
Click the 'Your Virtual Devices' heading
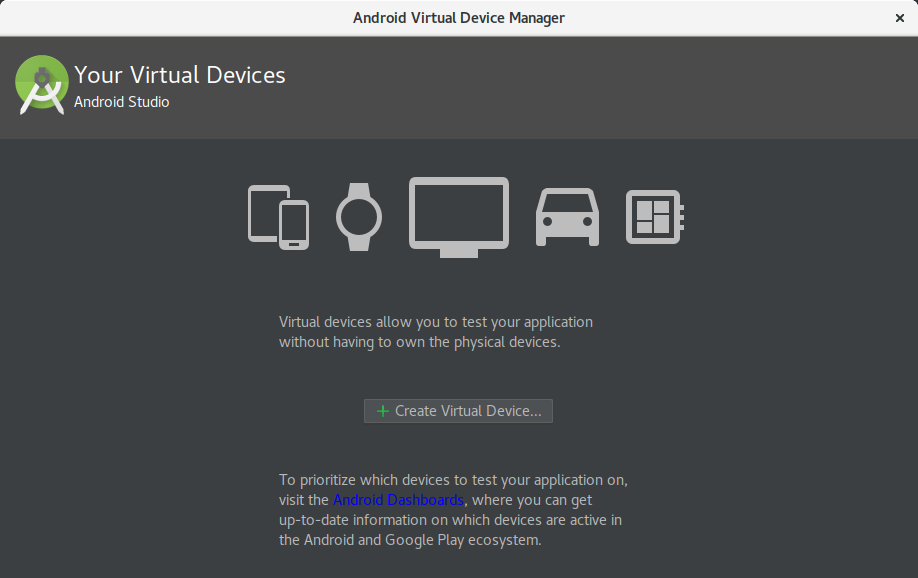tap(180, 75)
